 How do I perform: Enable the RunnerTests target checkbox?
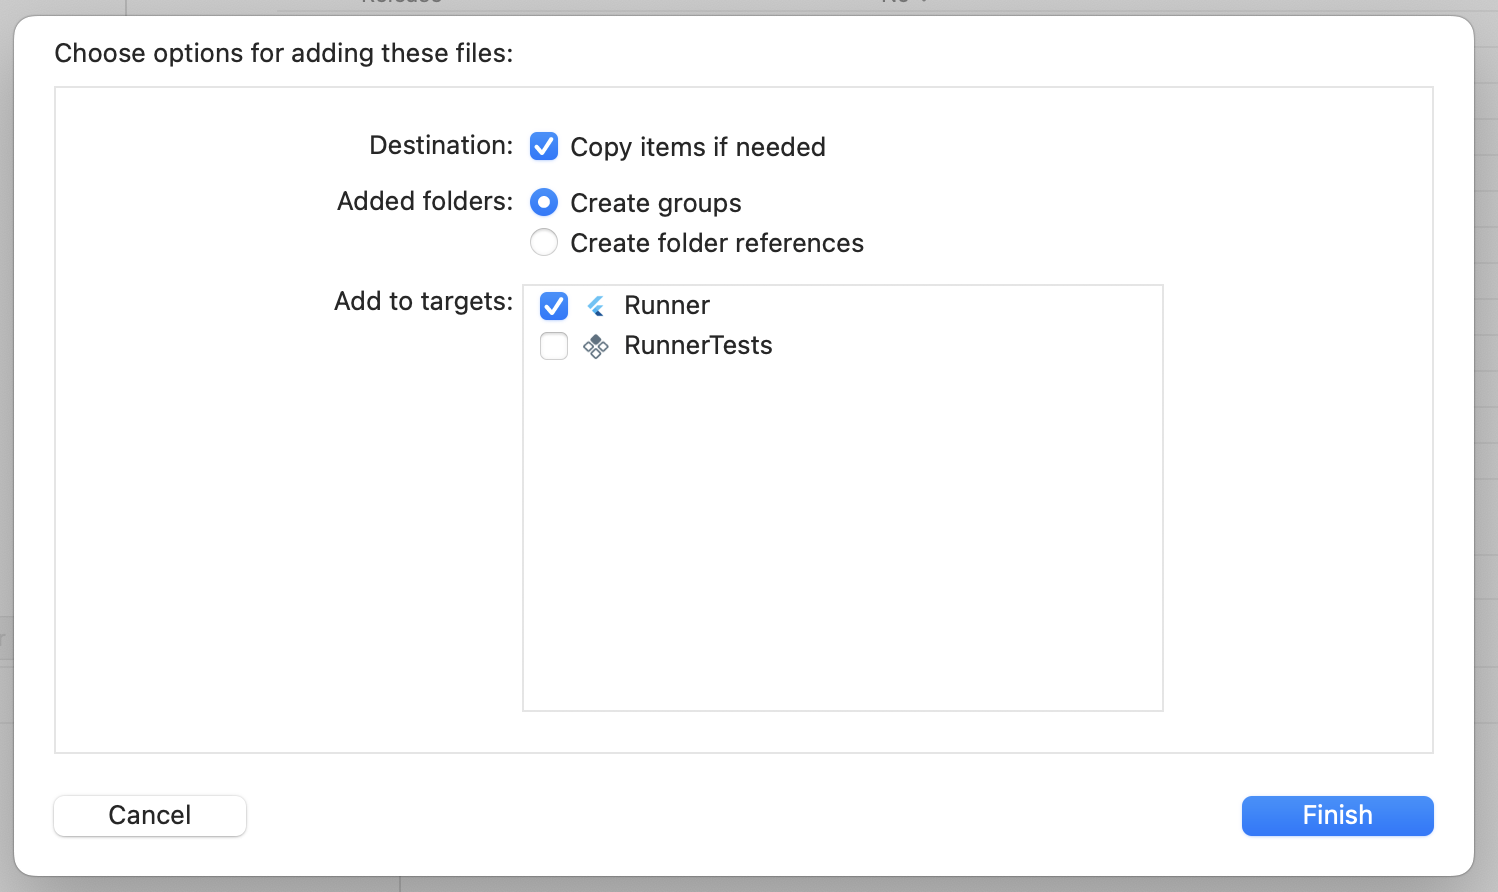[554, 346]
